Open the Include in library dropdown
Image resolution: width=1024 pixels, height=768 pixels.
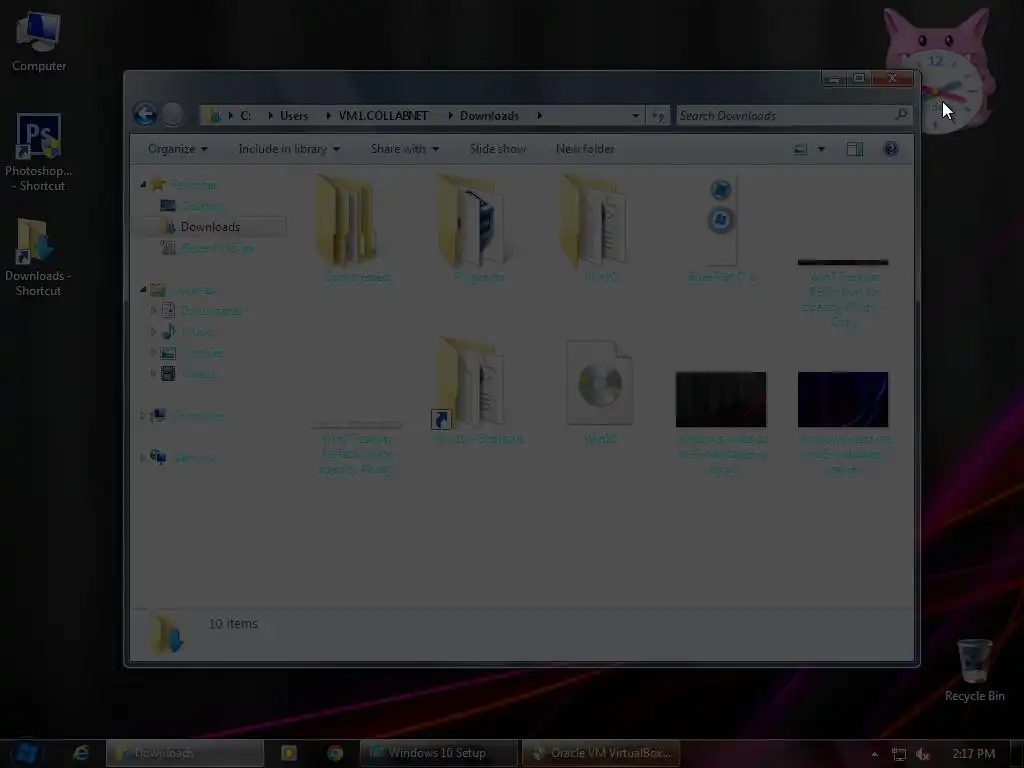289,149
